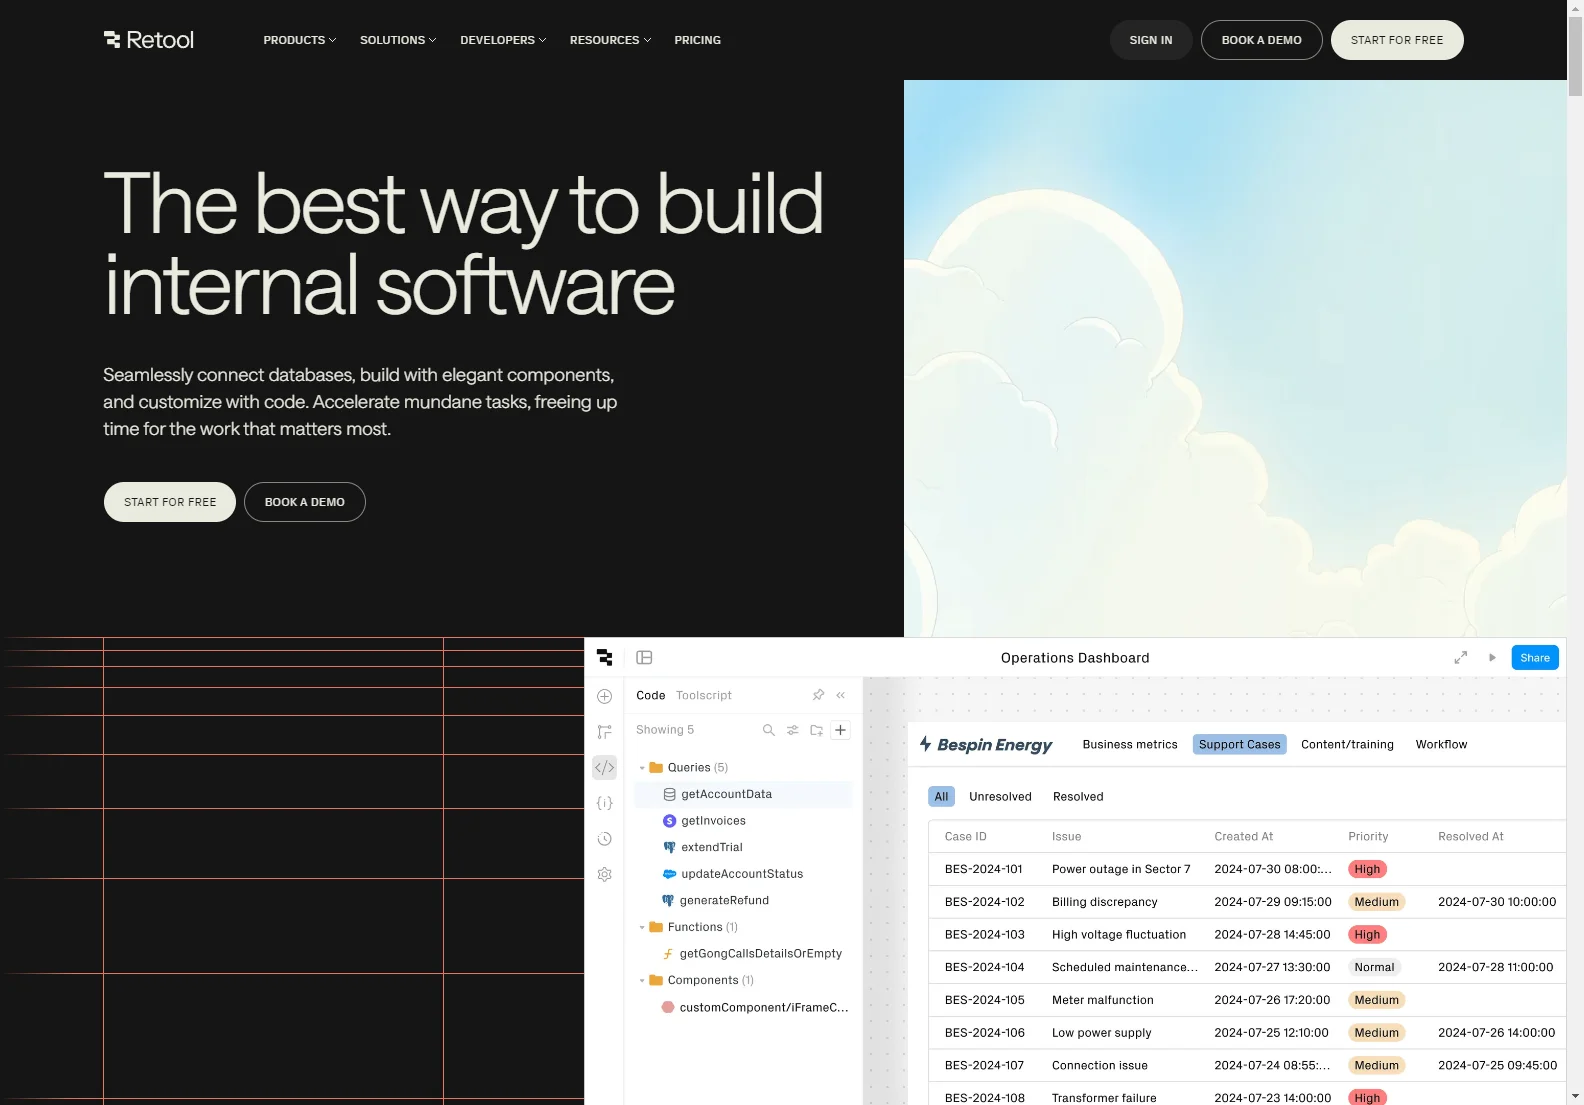This screenshot has height=1105, width=1584.
Task: Click the hero Book a Demo button
Action: (x=304, y=502)
